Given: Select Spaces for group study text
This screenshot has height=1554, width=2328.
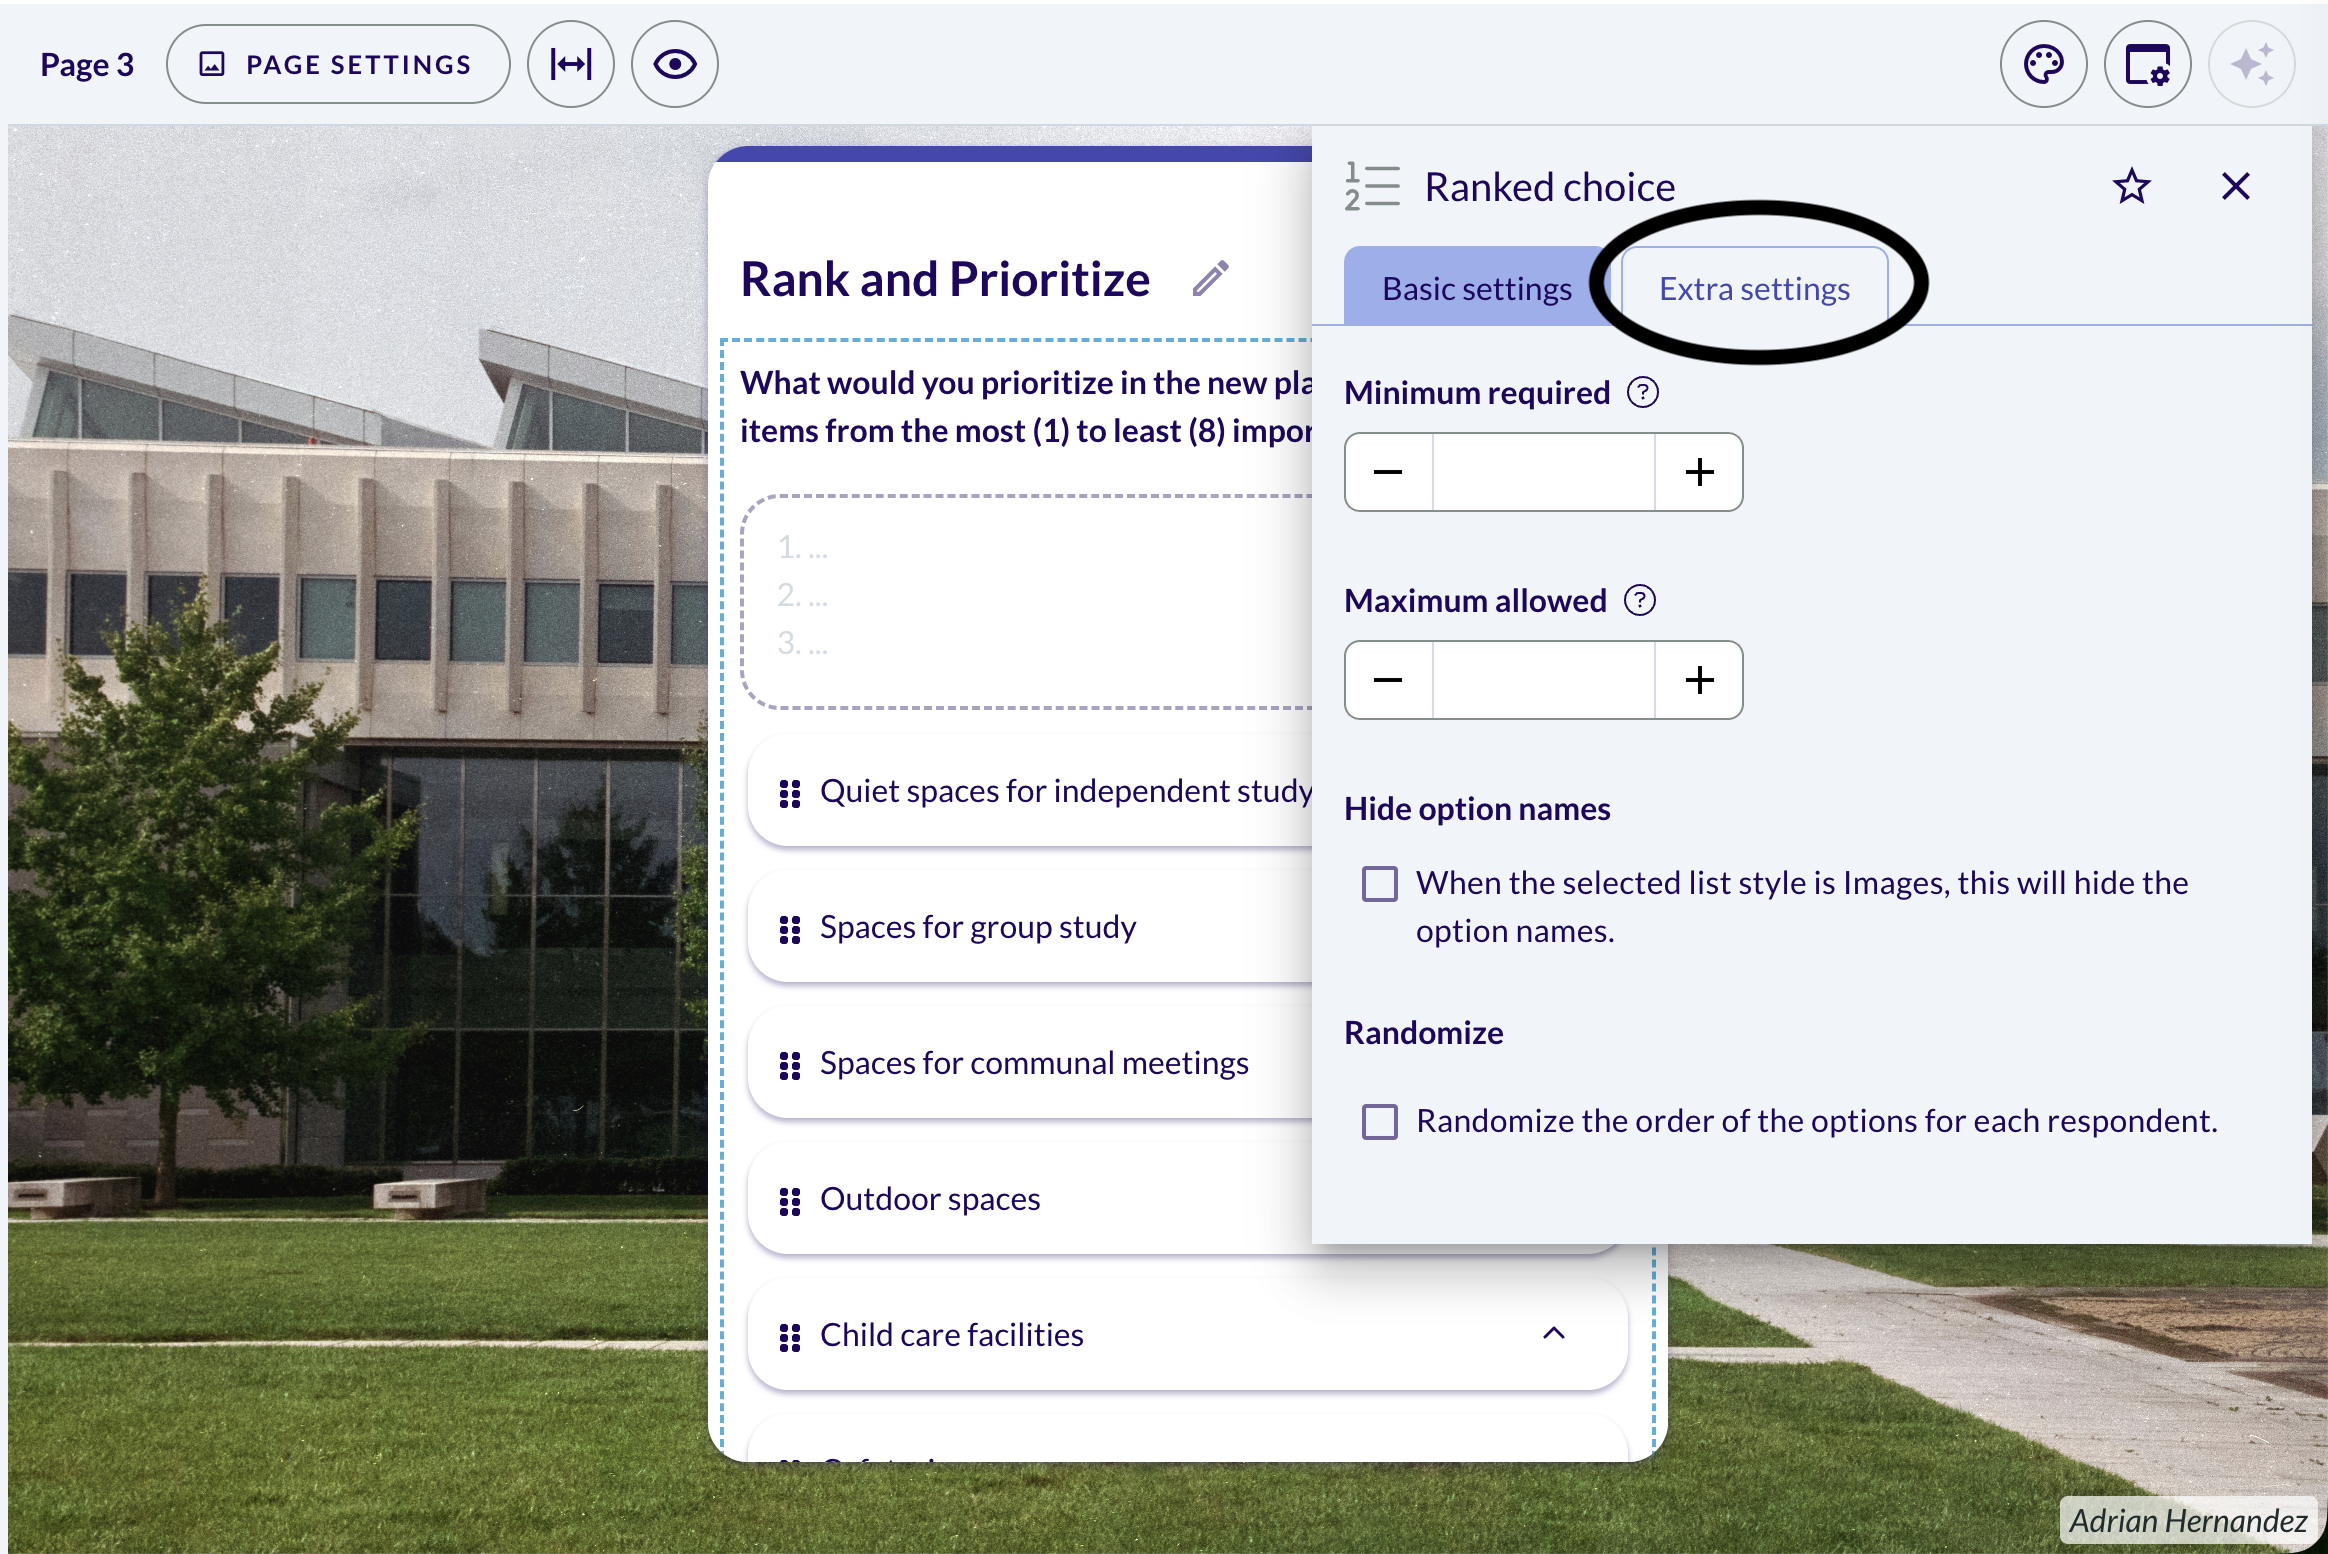Looking at the screenshot, I should click(978, 927).
